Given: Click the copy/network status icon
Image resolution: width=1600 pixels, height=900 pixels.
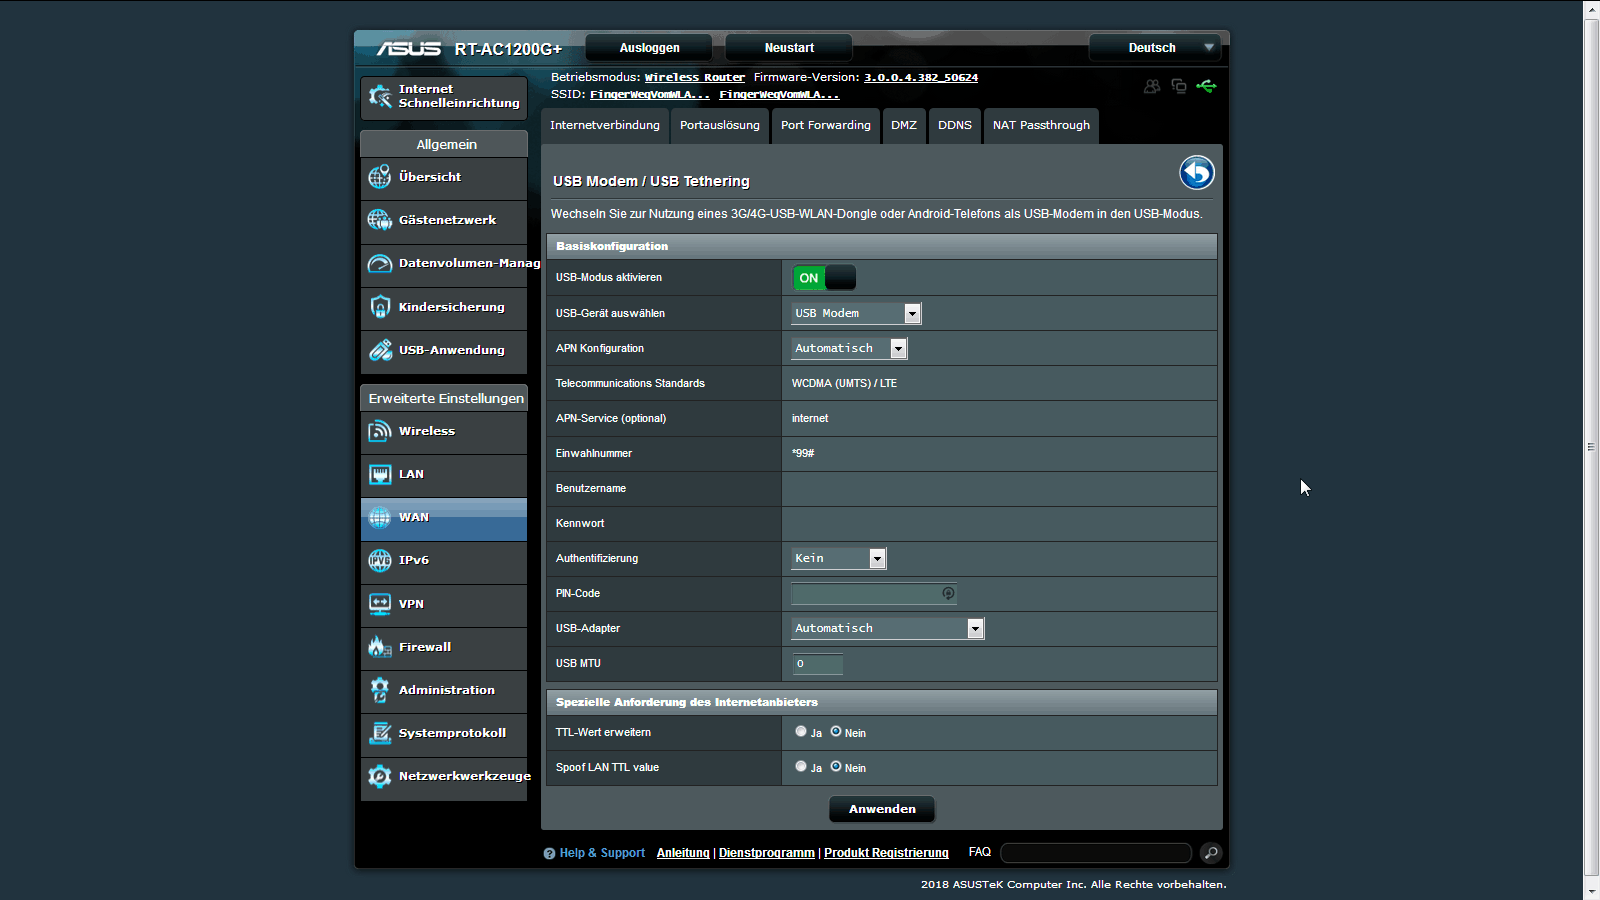Looking at the screenshot, I should tap(1179, 86).
